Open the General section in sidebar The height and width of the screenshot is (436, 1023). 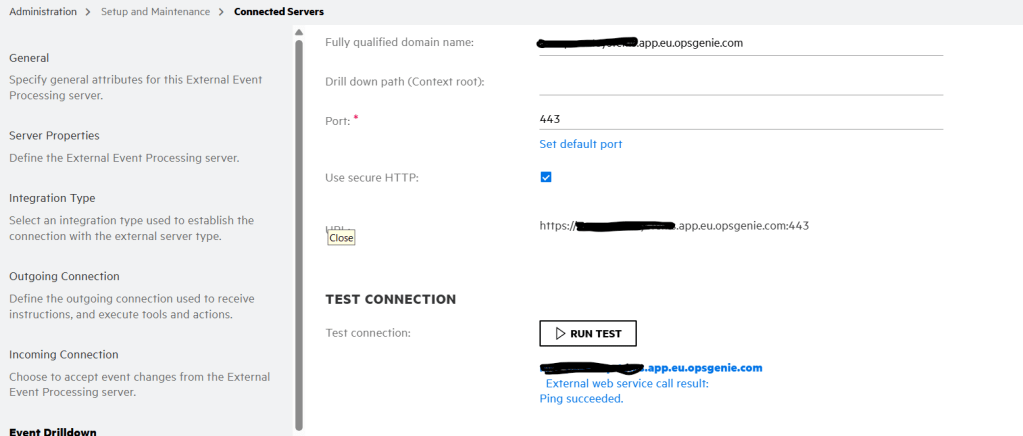point(29,58)
